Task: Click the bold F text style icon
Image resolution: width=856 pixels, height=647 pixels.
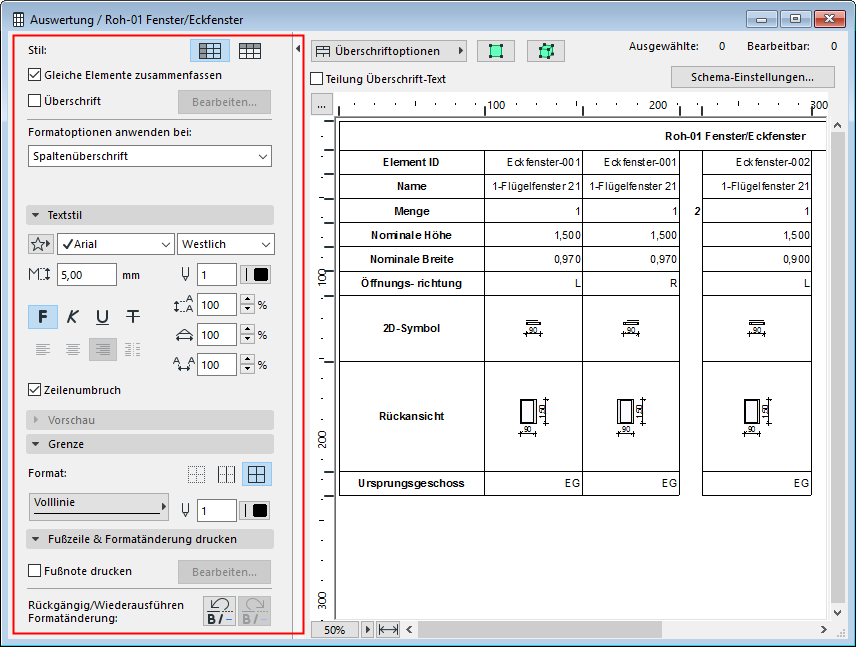Action: (43, 317)
